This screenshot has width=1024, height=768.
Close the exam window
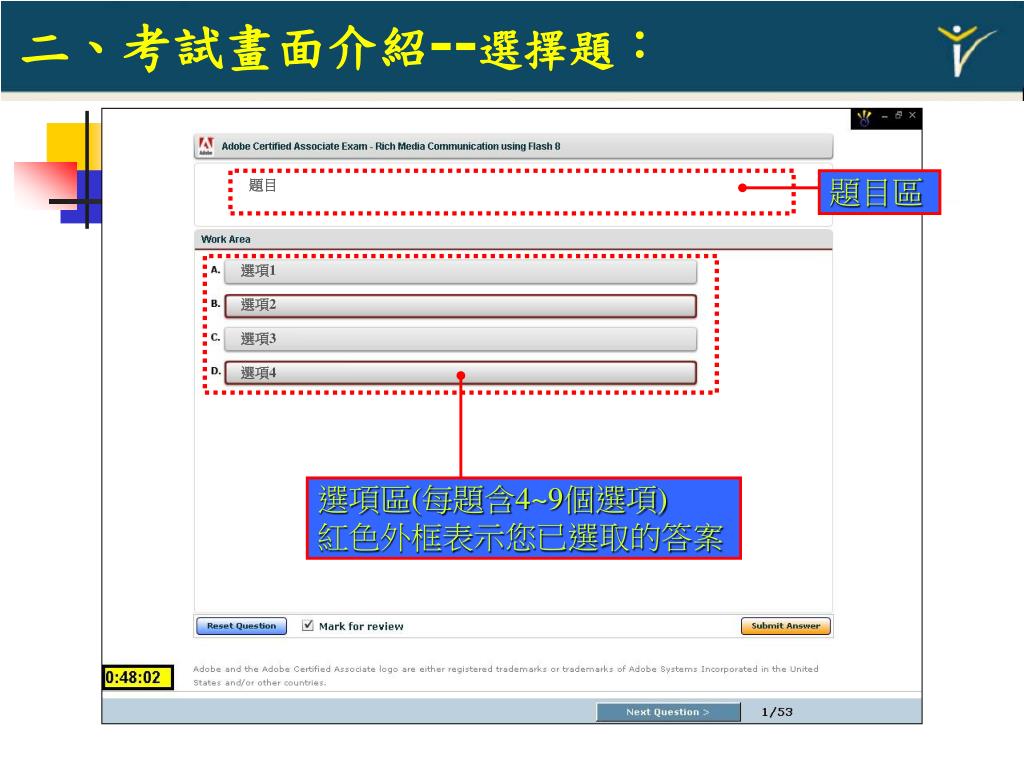912,116
